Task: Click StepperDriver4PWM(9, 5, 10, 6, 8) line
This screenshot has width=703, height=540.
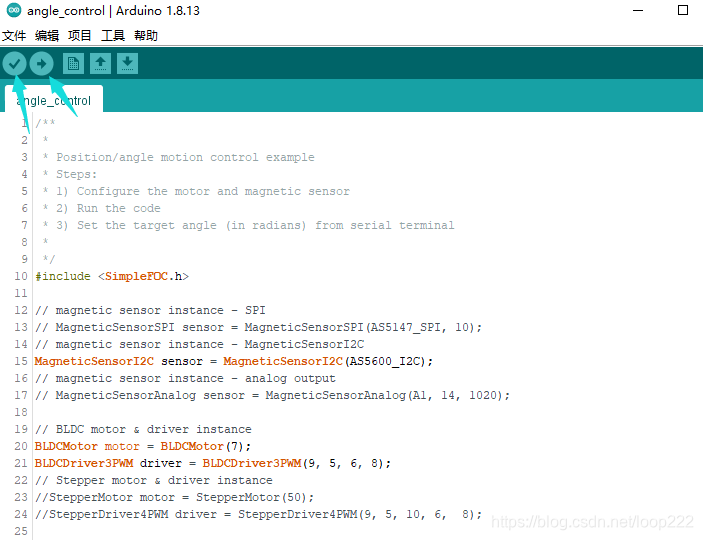Action: click(x=259, y=515)
